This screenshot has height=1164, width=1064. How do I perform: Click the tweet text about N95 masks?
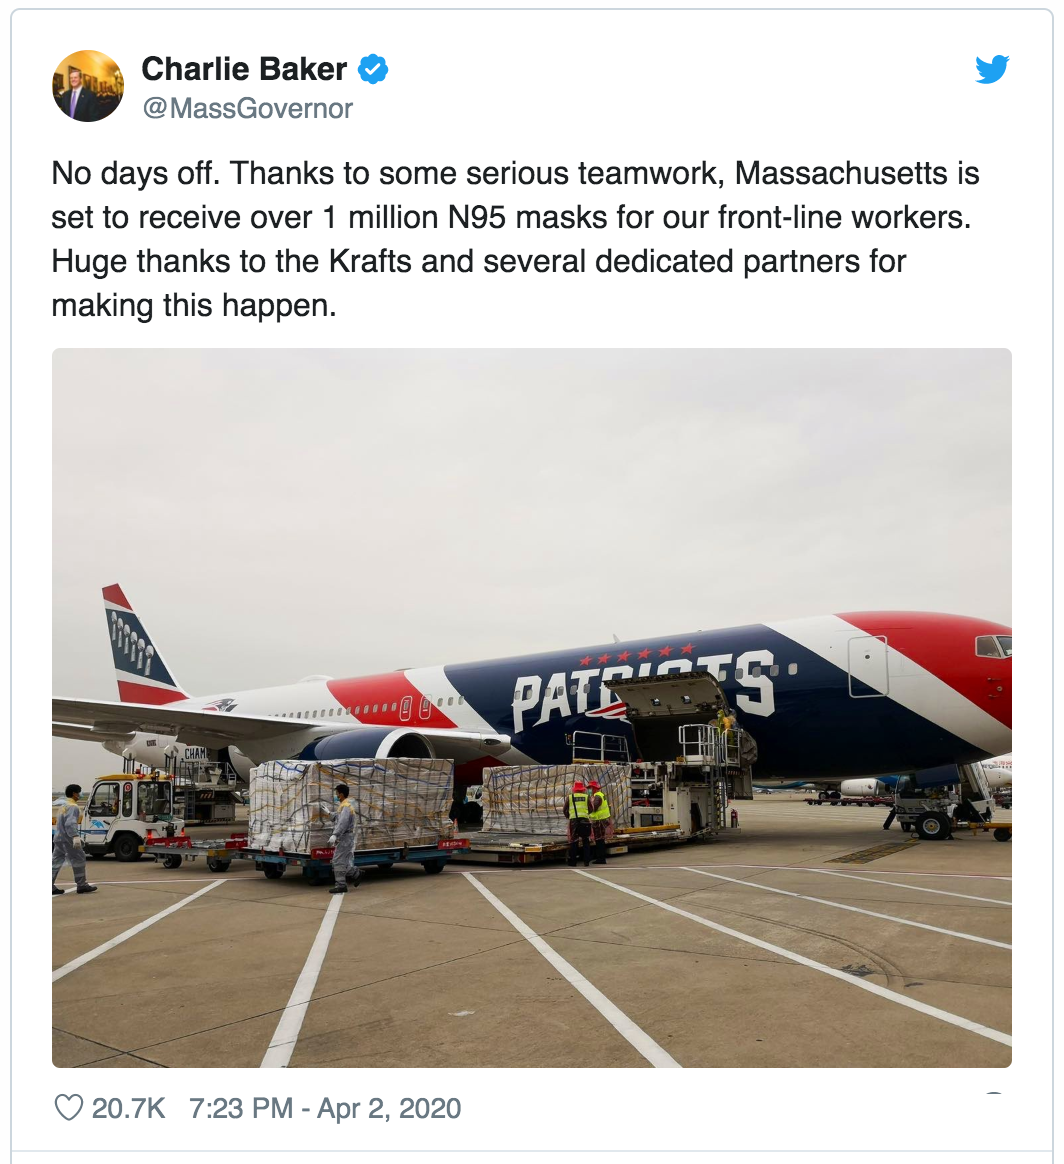point(515,239)
